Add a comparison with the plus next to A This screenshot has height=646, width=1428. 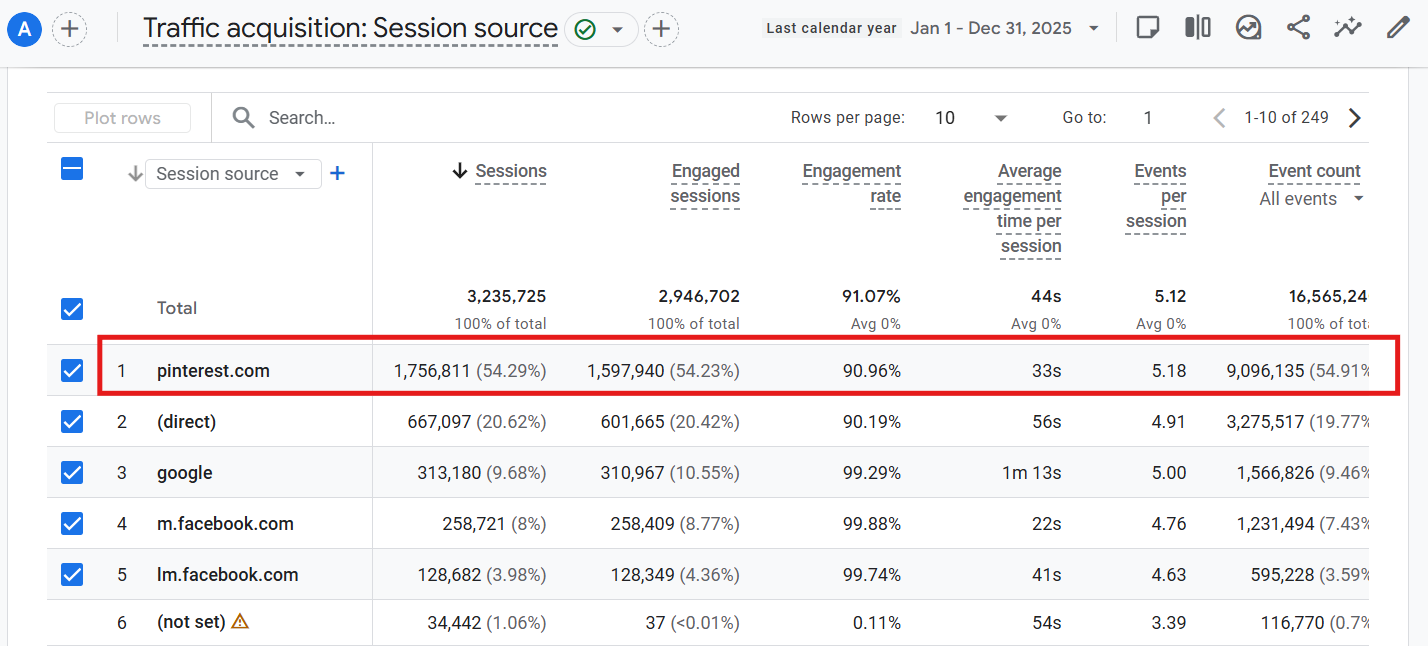(69, 29)
